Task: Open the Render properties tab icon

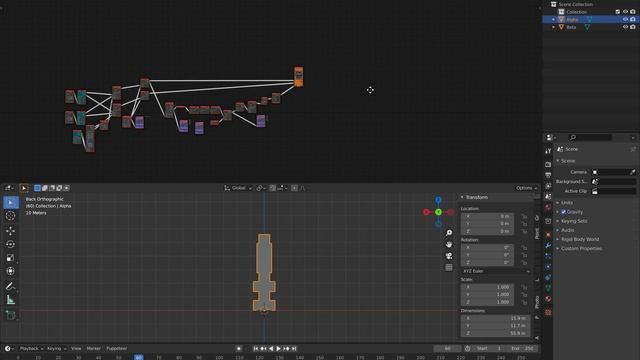Action: tap(548, 164)
